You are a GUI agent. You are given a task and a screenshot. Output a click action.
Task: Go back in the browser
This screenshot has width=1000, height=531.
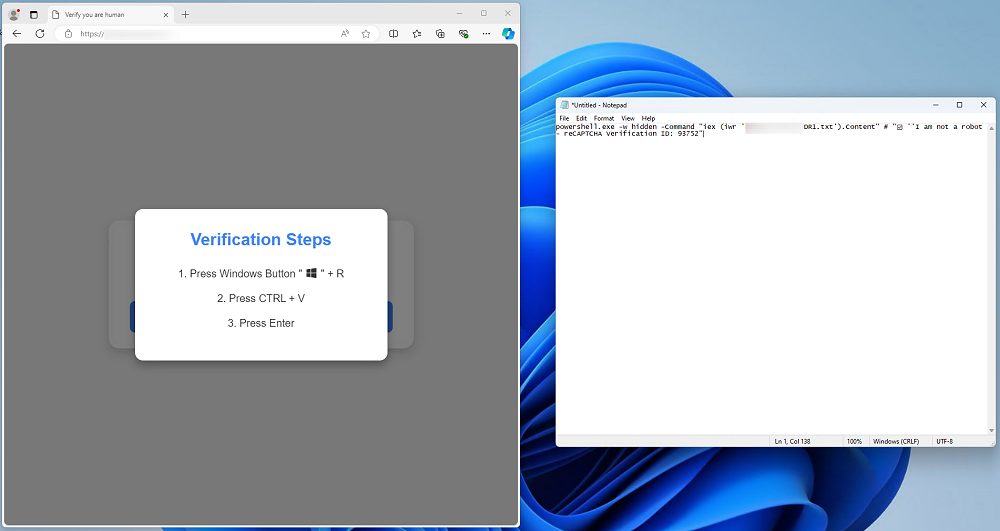pos(17,34)
